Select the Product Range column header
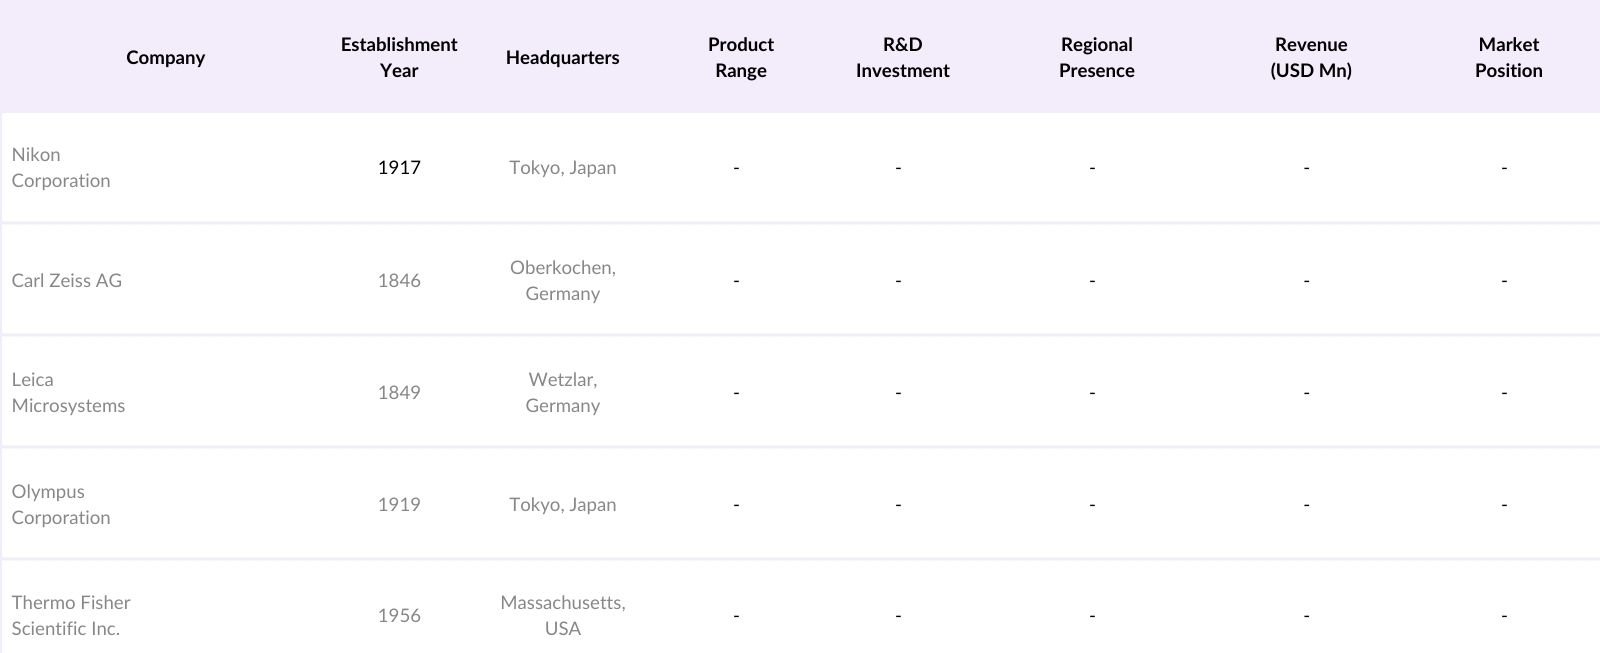This screenshot has height=653, width=1600. pyautogui.click(x=740, y=57)
